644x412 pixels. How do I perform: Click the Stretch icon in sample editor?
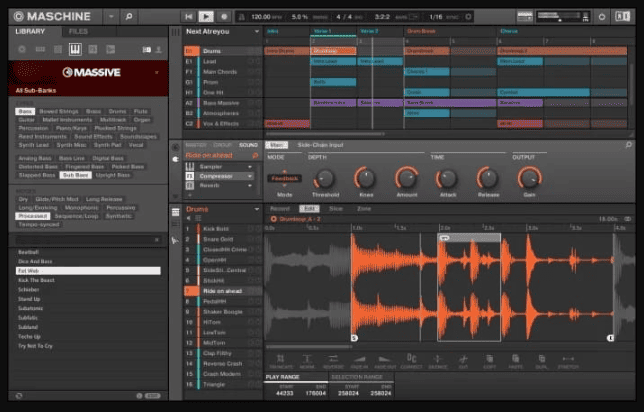pyautogui.click(x=568, y=361)
